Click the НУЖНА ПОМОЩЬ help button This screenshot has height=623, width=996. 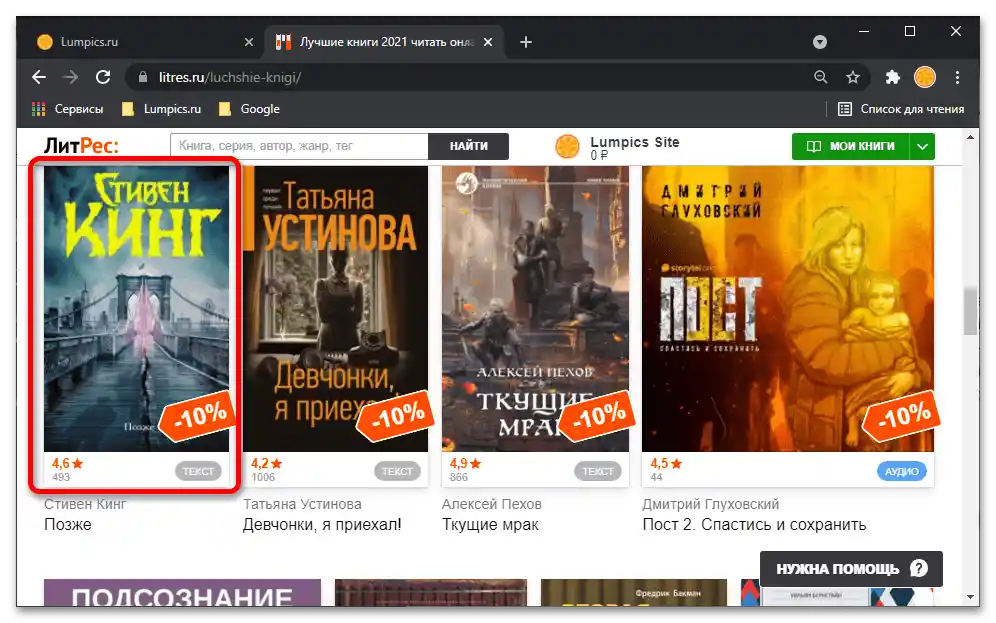851,568
